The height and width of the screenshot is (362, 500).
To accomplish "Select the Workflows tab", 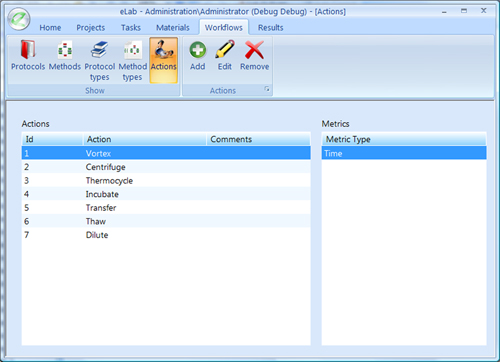I will click(224, 27).
